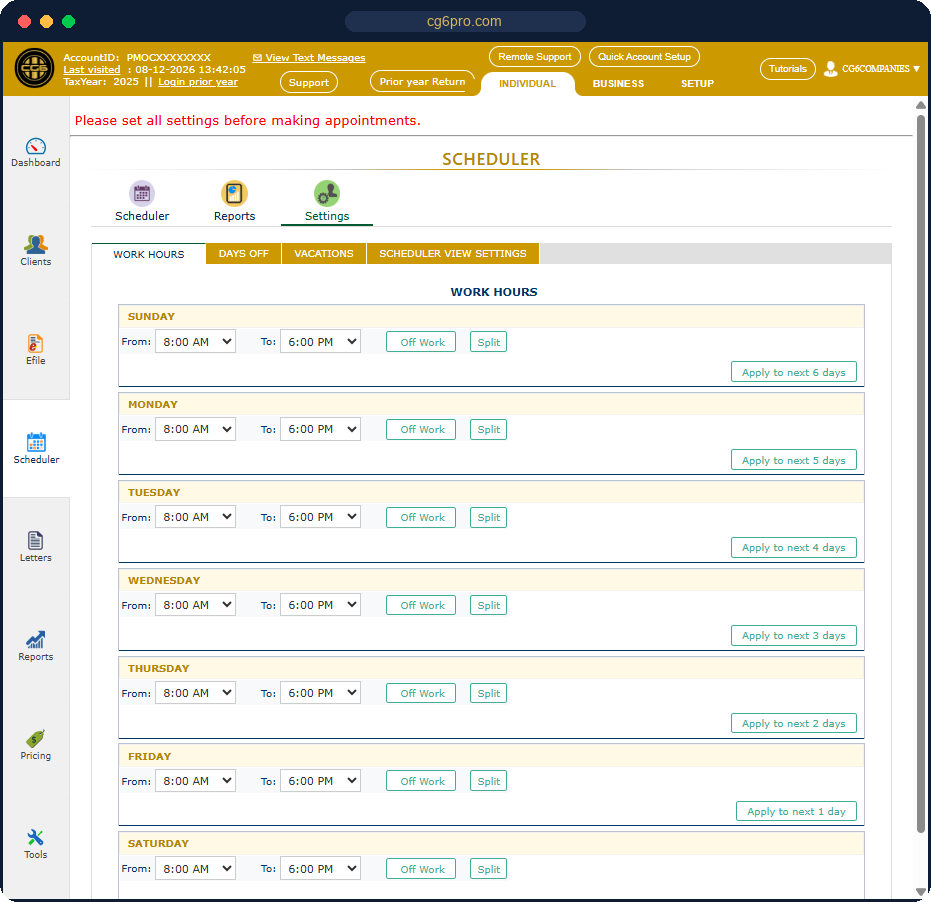Click Apply to next 5 days
This screenshot has height=902, width=931.
tap(794, 460)
